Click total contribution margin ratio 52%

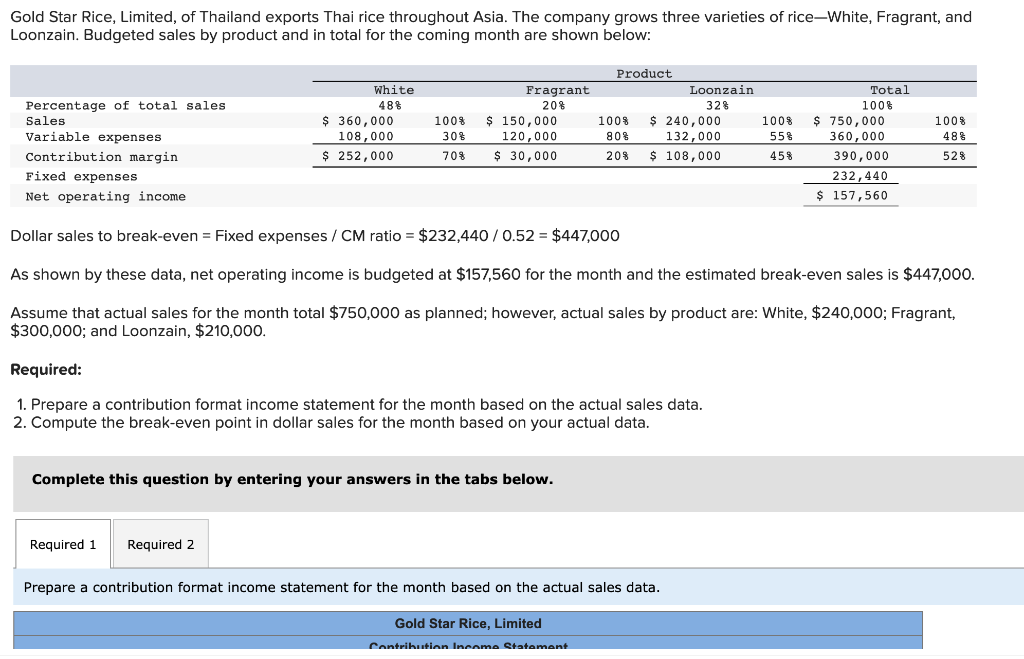point(954,156)
